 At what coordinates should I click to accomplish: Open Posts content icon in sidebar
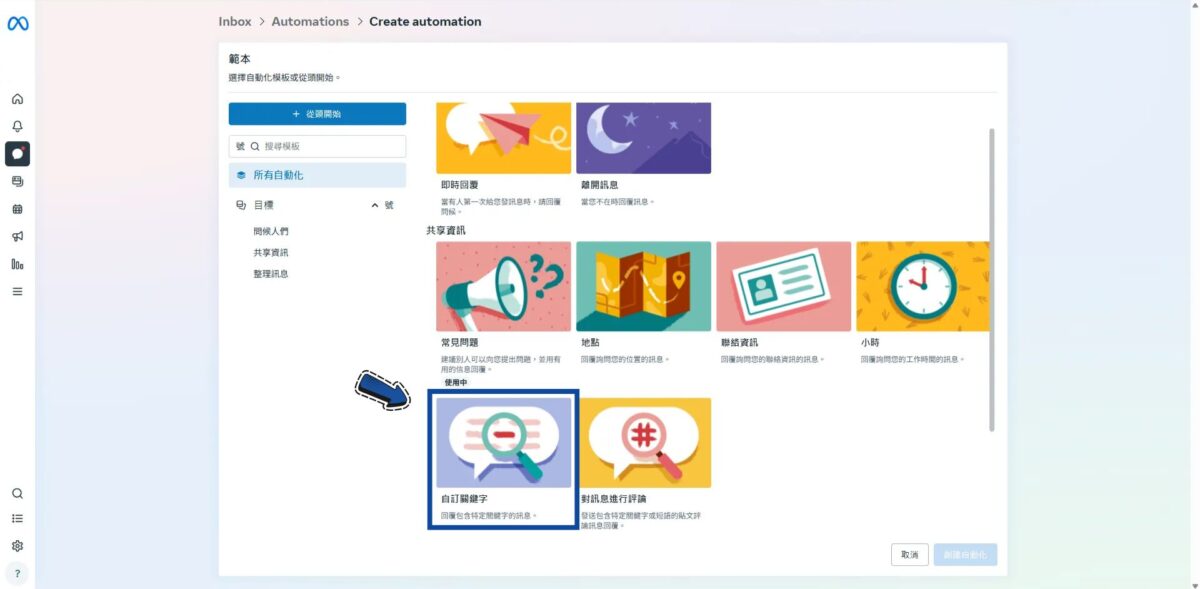click(x=17, y=181)
